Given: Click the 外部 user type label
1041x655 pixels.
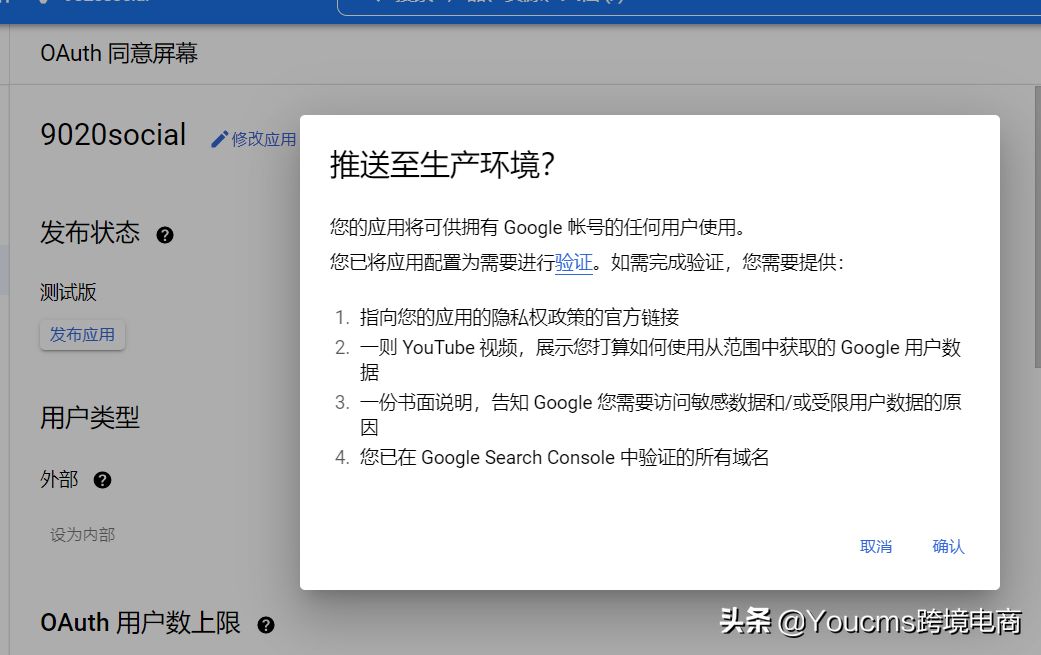Looking at the screenshot, I should 59,479.
